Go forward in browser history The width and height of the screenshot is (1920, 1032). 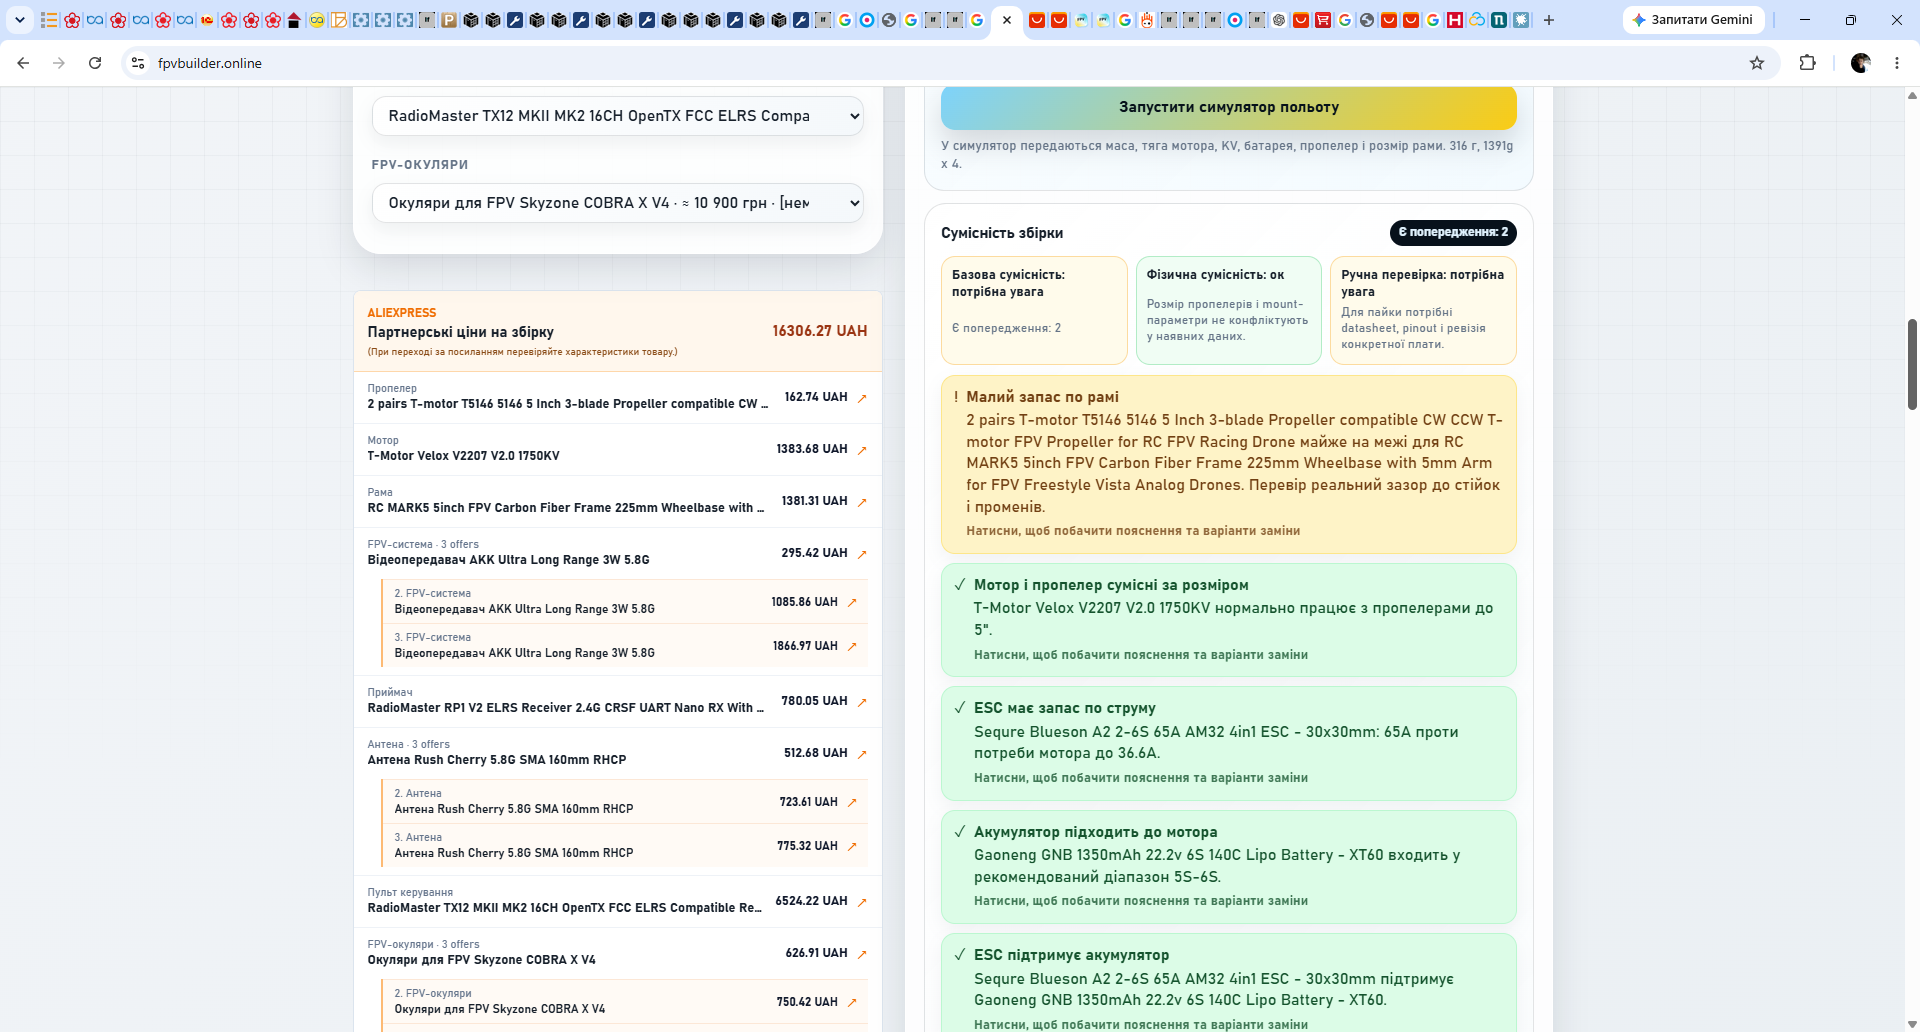click(x=59, y=63)
